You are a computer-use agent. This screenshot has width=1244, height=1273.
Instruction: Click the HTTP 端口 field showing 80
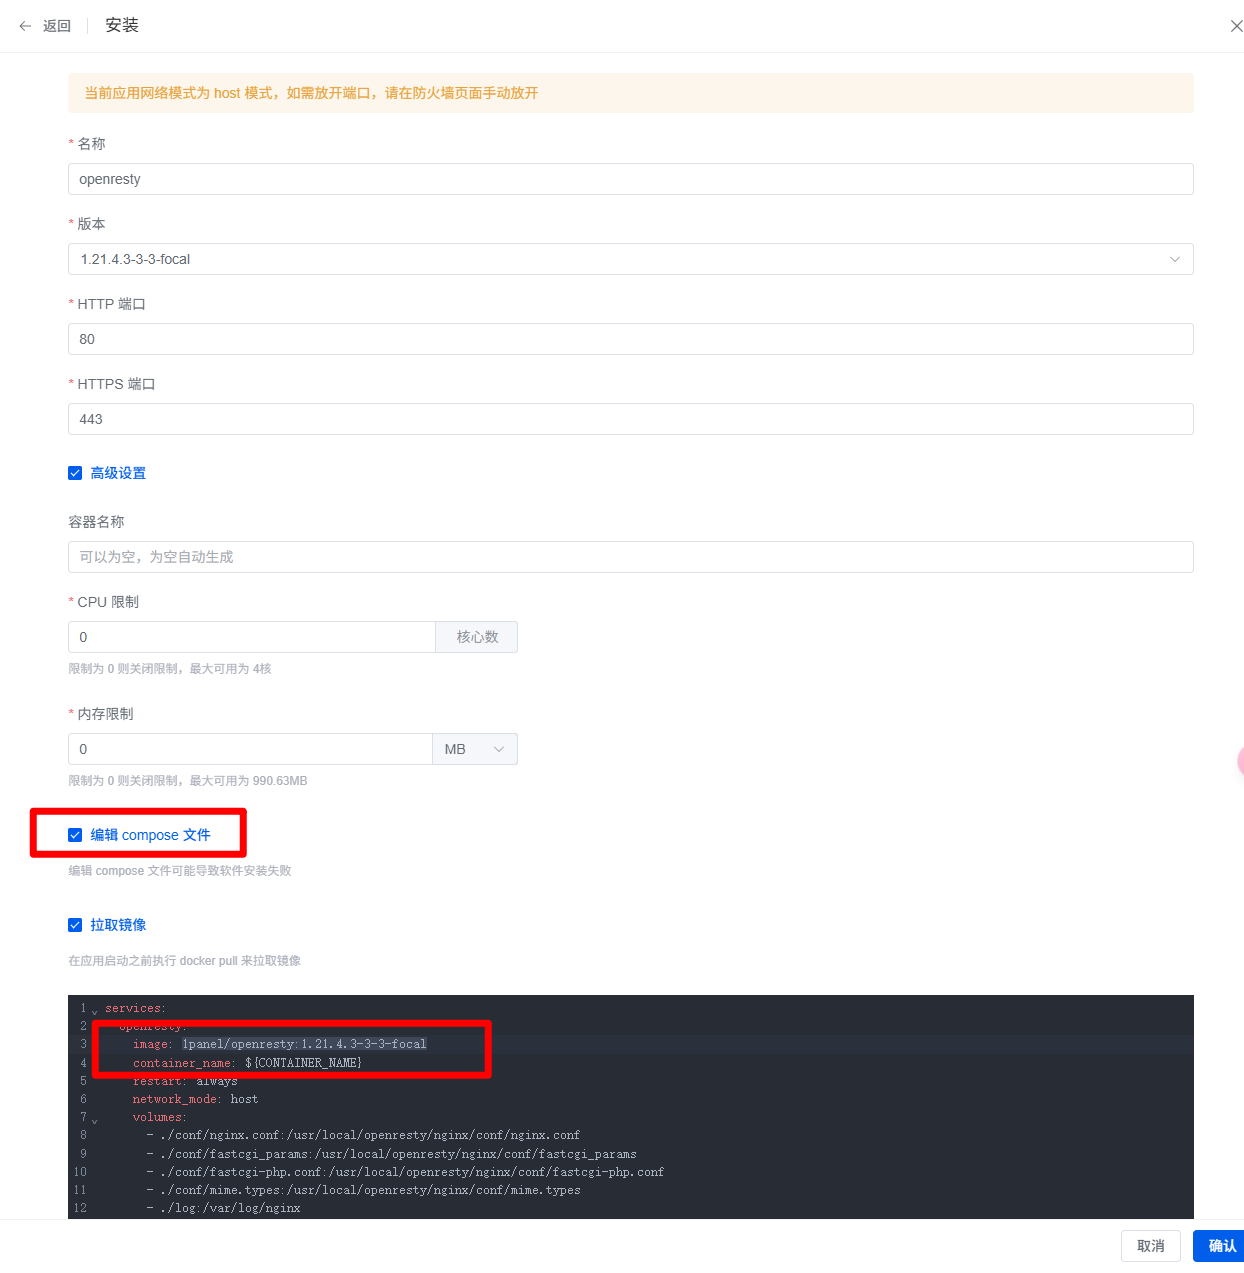(x=630, y=339)
